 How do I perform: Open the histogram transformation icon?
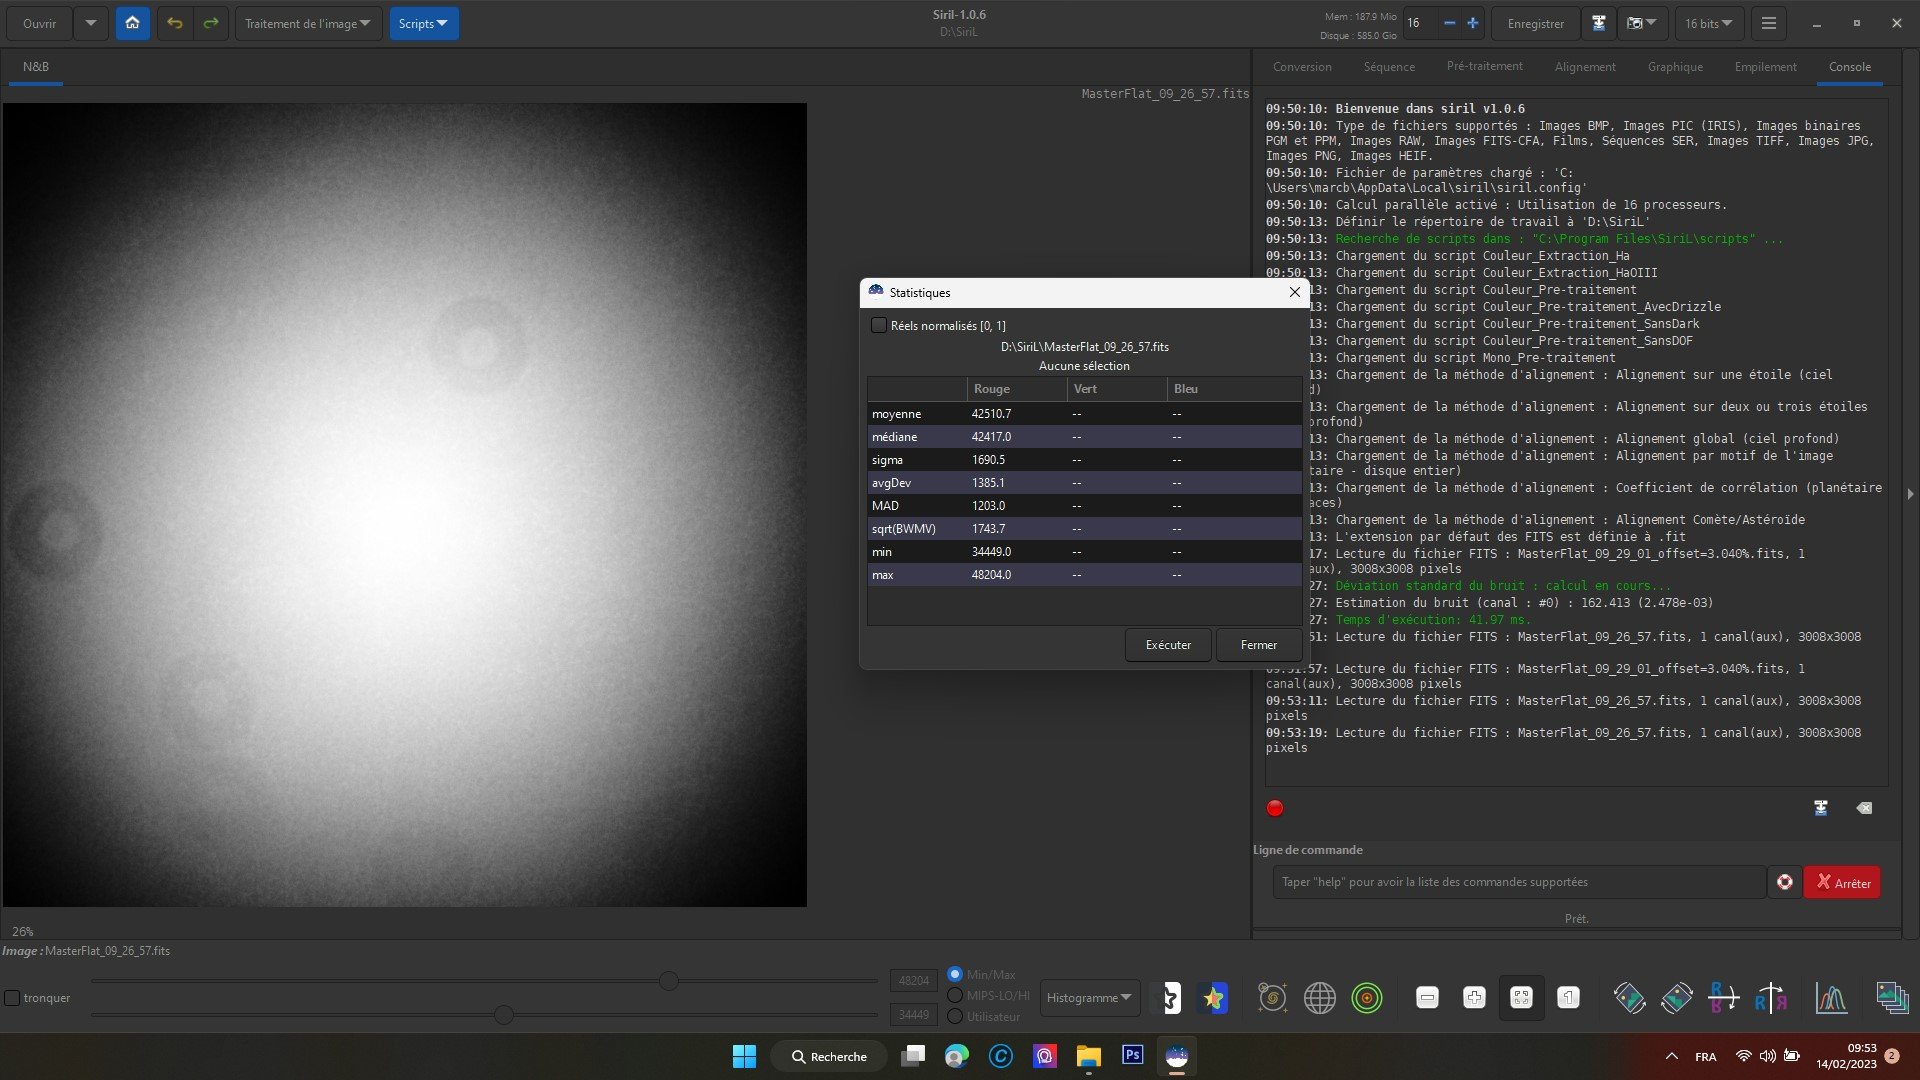pos(1831,998)
